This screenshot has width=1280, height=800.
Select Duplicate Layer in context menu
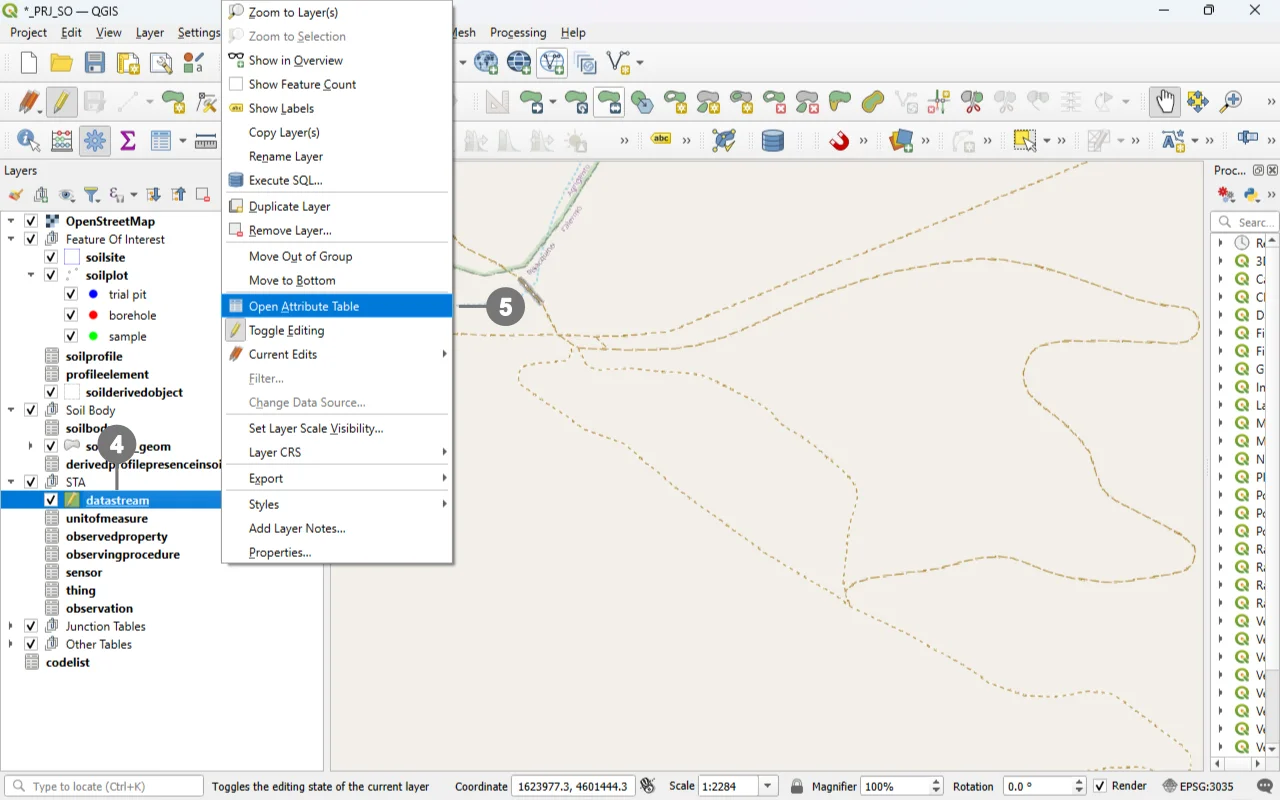(x=289, y=206)
